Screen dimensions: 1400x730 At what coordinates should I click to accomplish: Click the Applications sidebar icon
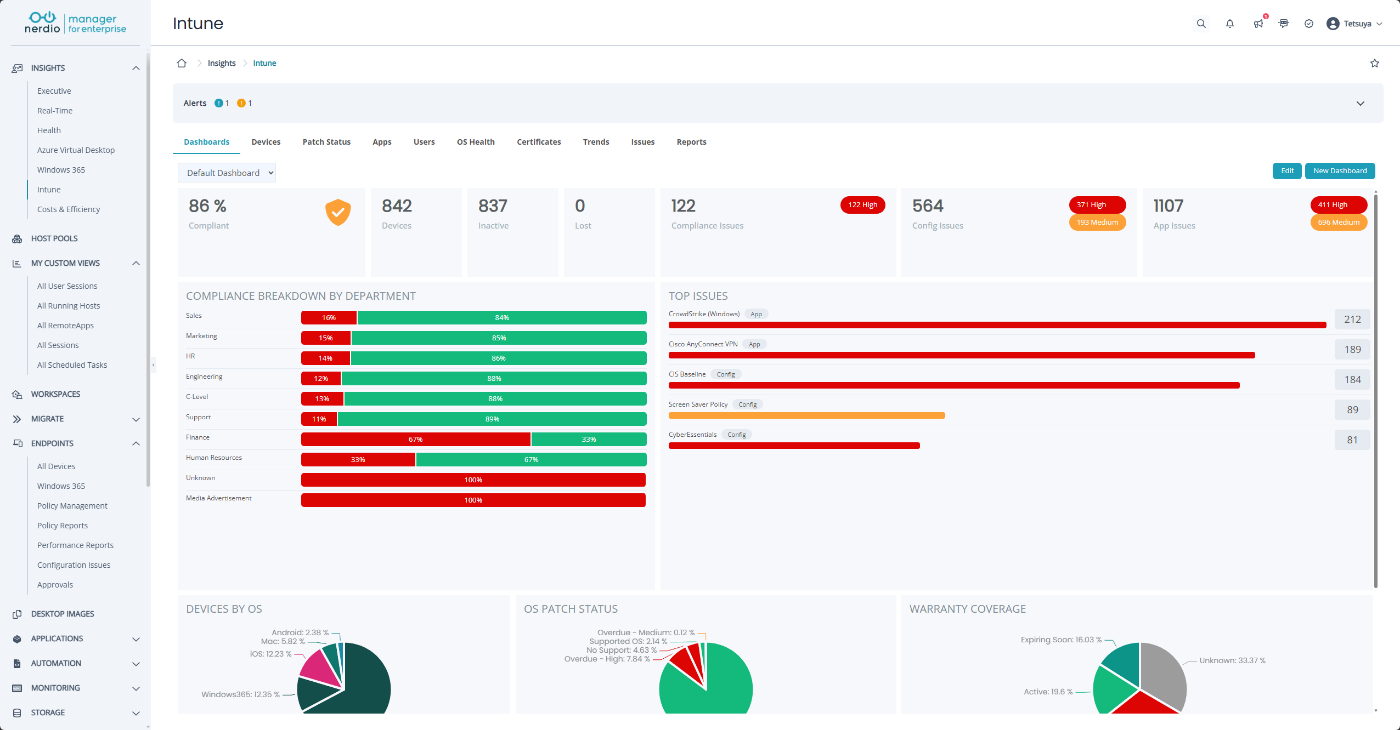pos(17,639)
